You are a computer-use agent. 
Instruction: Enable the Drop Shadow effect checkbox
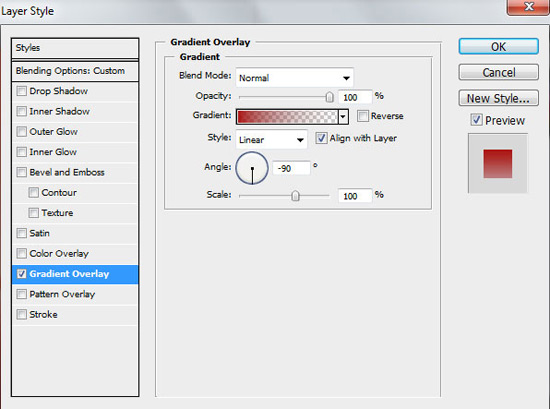pyautogui.click(x=22, y=91)
